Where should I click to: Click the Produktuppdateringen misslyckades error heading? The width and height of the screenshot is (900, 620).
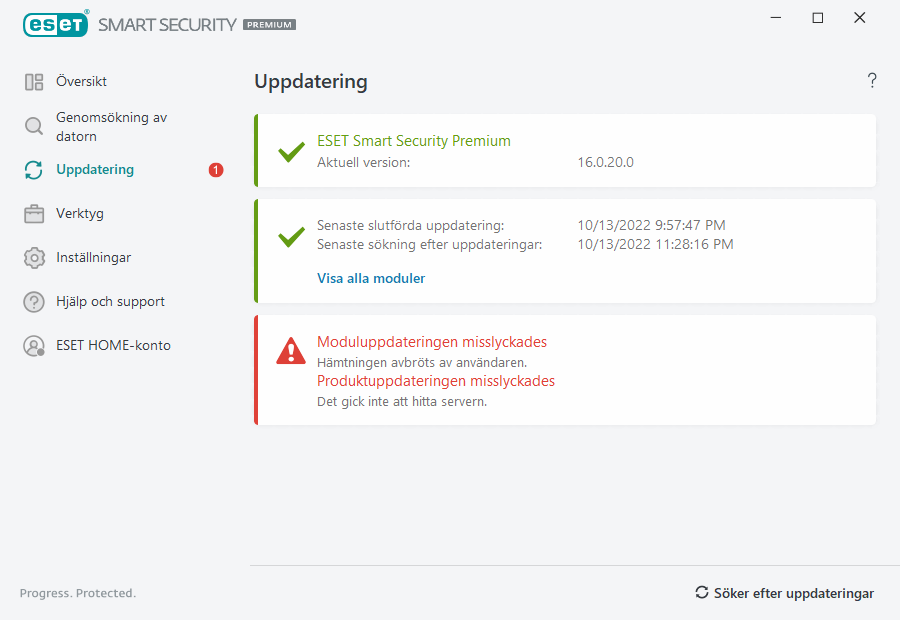point(436,381)
